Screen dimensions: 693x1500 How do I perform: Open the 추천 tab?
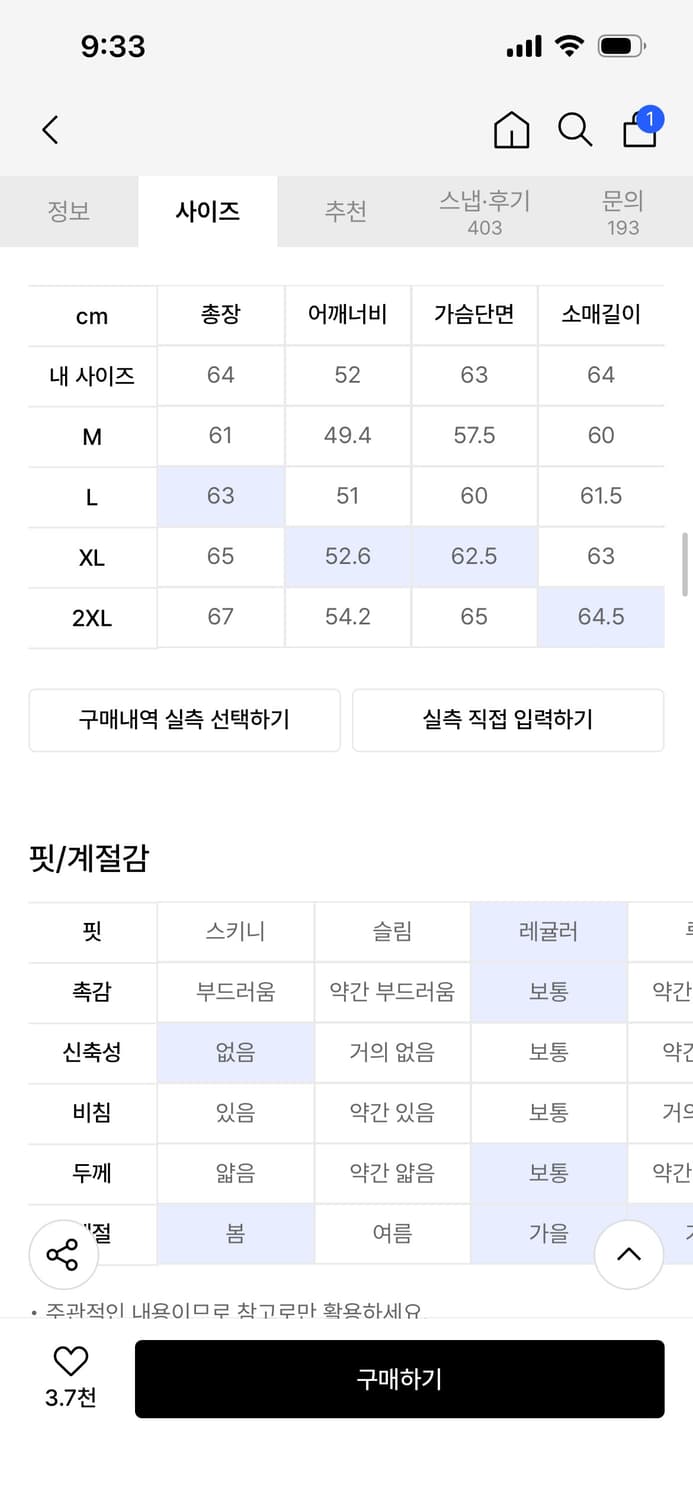pyautogui.click(x=346, y=211)
